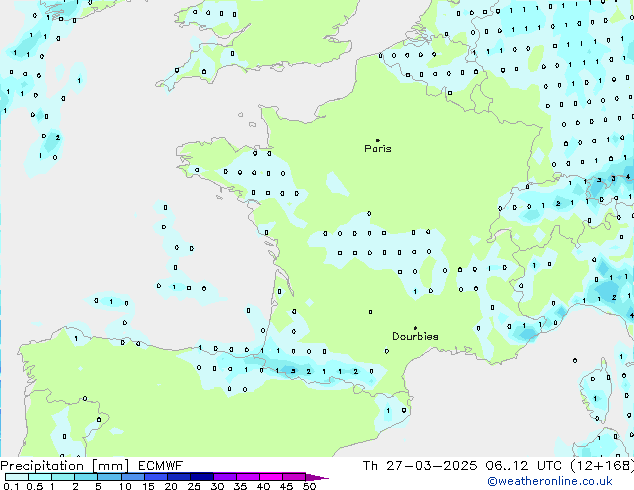Pick the 0.1–0.5 mm palest legend swatch
The width and height of the screenshot is (634, 490).
(x=17, y=477)
